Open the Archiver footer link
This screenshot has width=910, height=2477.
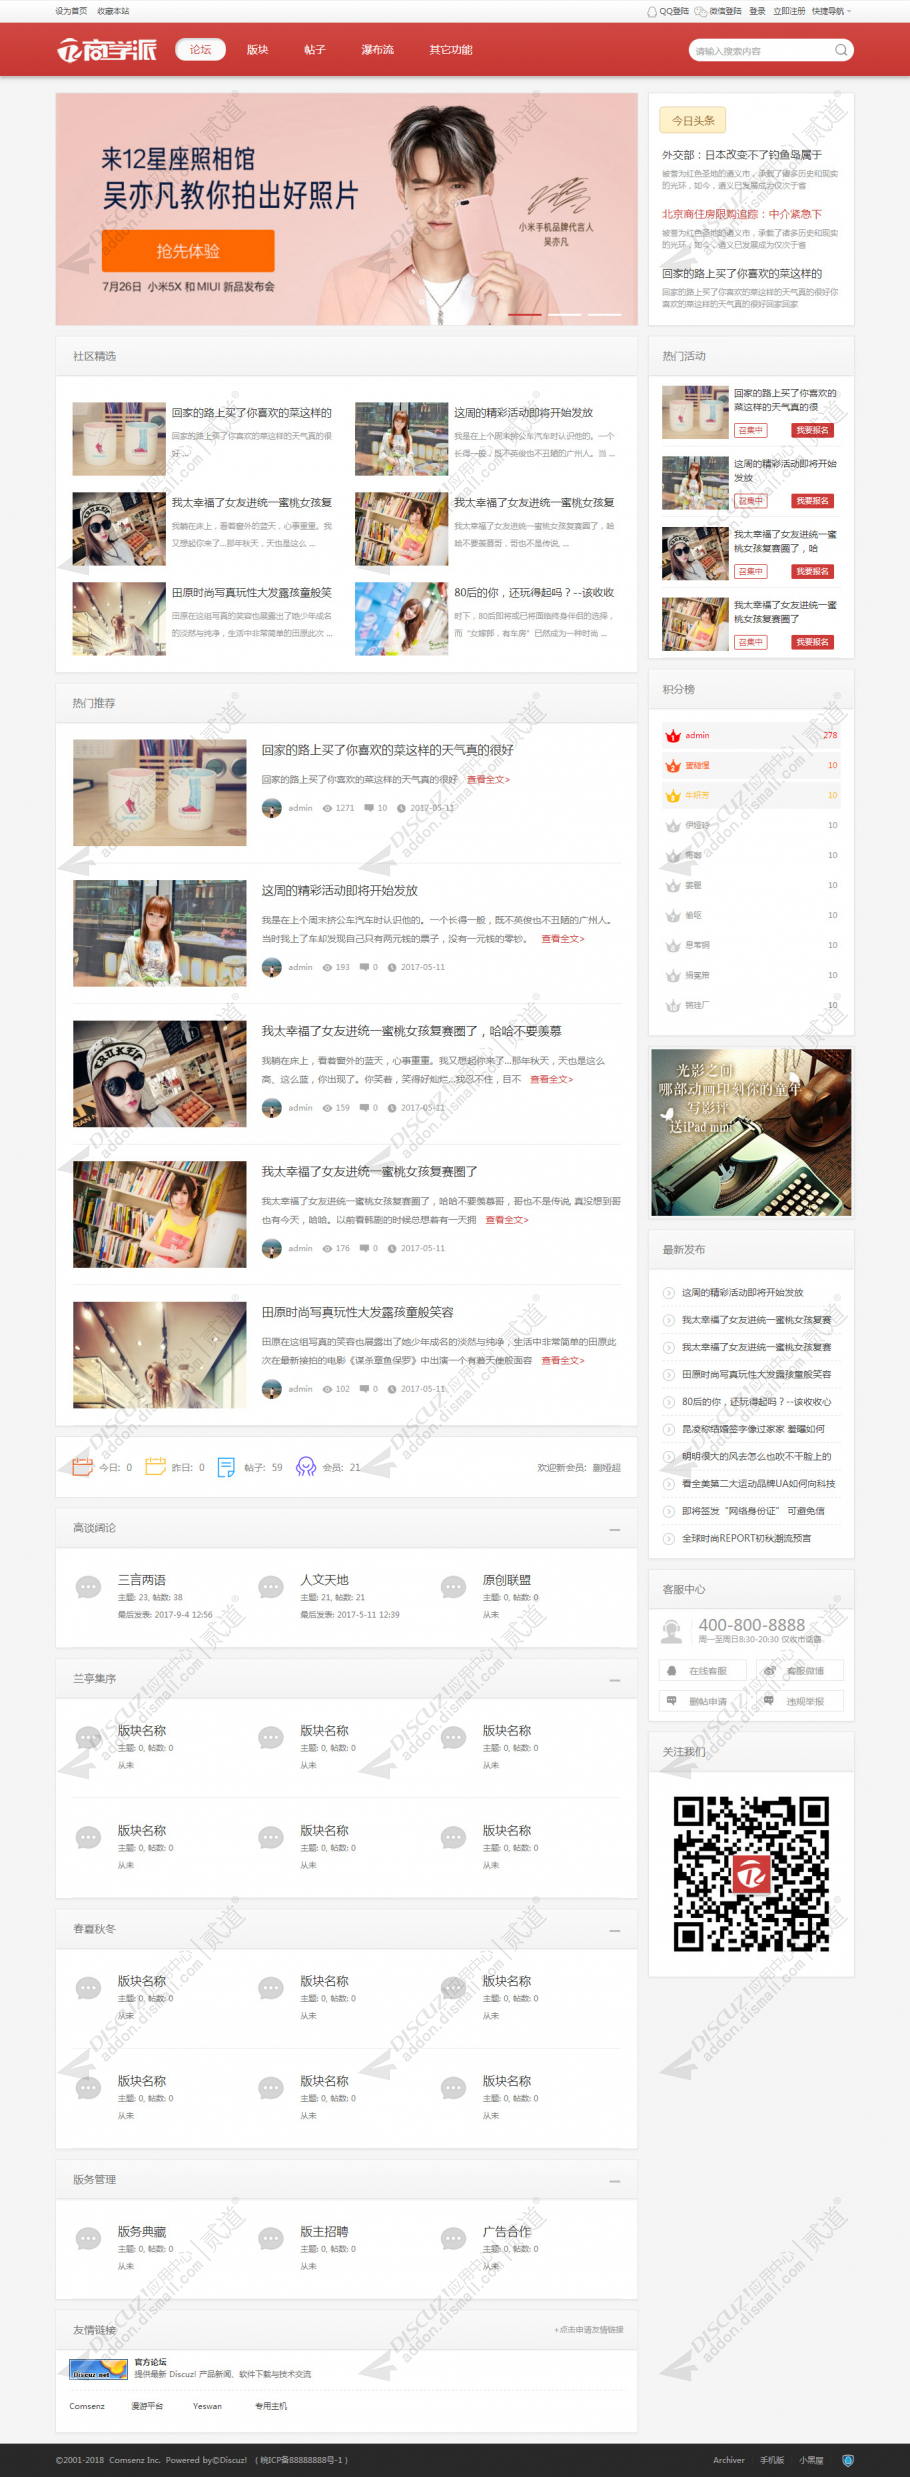729,2460
